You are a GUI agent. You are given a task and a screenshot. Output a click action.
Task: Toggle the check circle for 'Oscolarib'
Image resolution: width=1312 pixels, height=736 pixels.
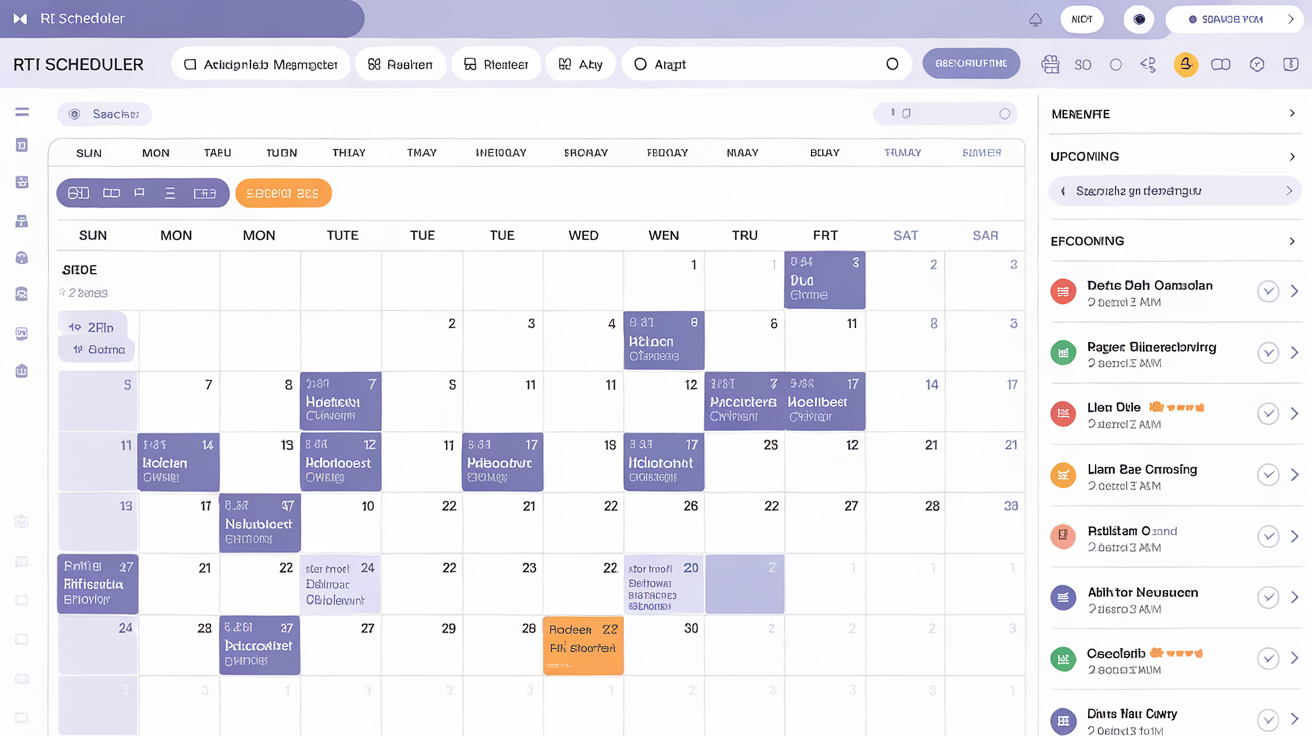(x=1268, y=659)
